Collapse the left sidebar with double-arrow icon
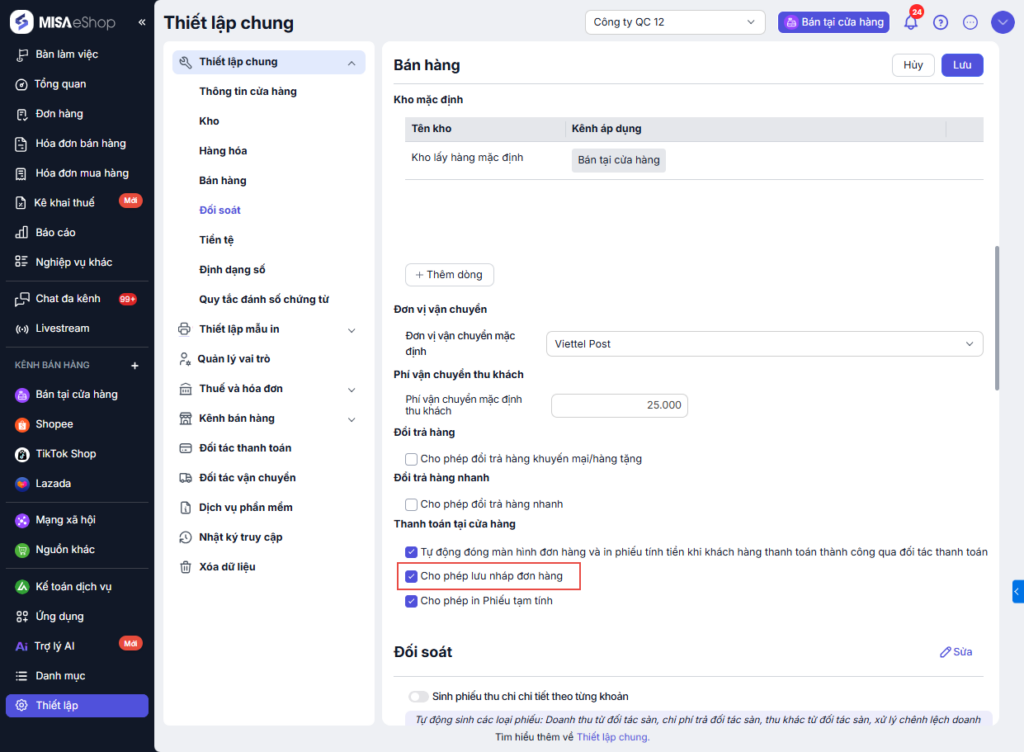 (x=142, y=22)
